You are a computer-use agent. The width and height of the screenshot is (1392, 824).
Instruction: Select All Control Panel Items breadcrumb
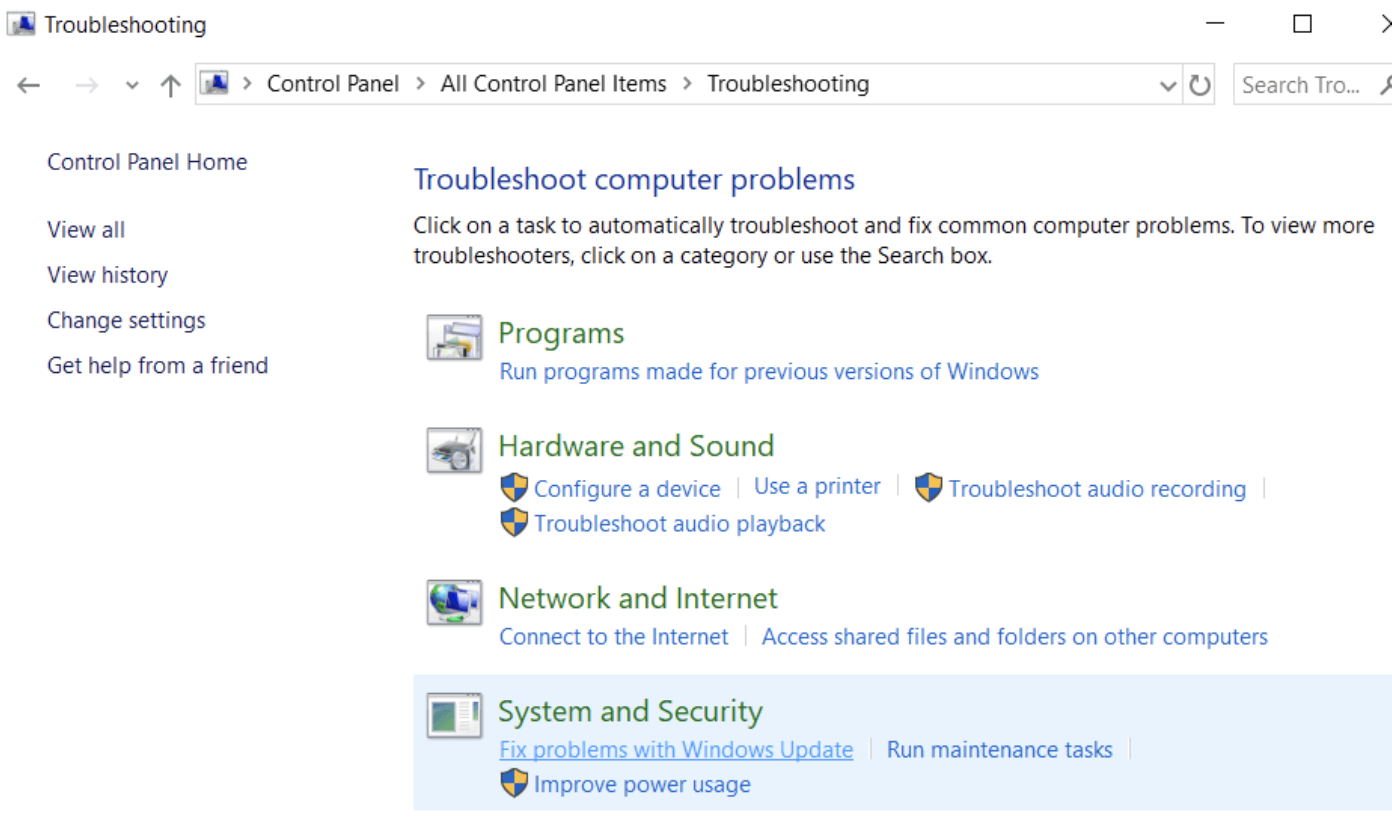pyautogui.click(x=554, y=84)
